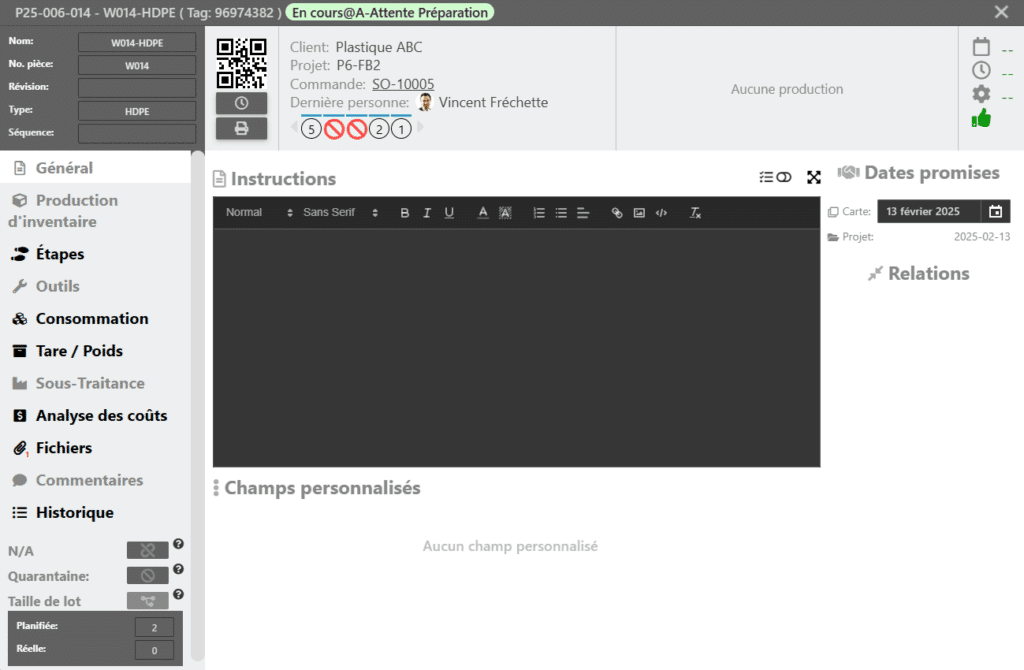Open the Étapes section in sidebar
The width and height of the screenshot is (1024, 670).
(60, 254)
